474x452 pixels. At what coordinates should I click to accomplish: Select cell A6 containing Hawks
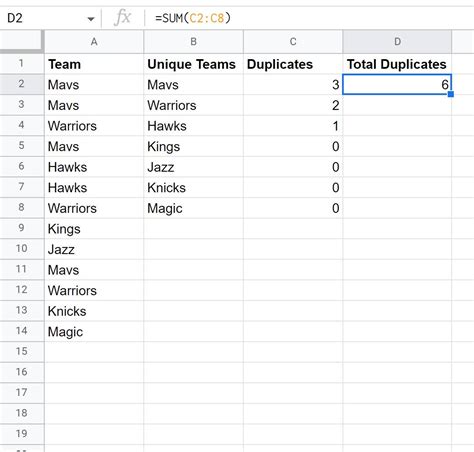pyautogui.click(x=94, y=167)
